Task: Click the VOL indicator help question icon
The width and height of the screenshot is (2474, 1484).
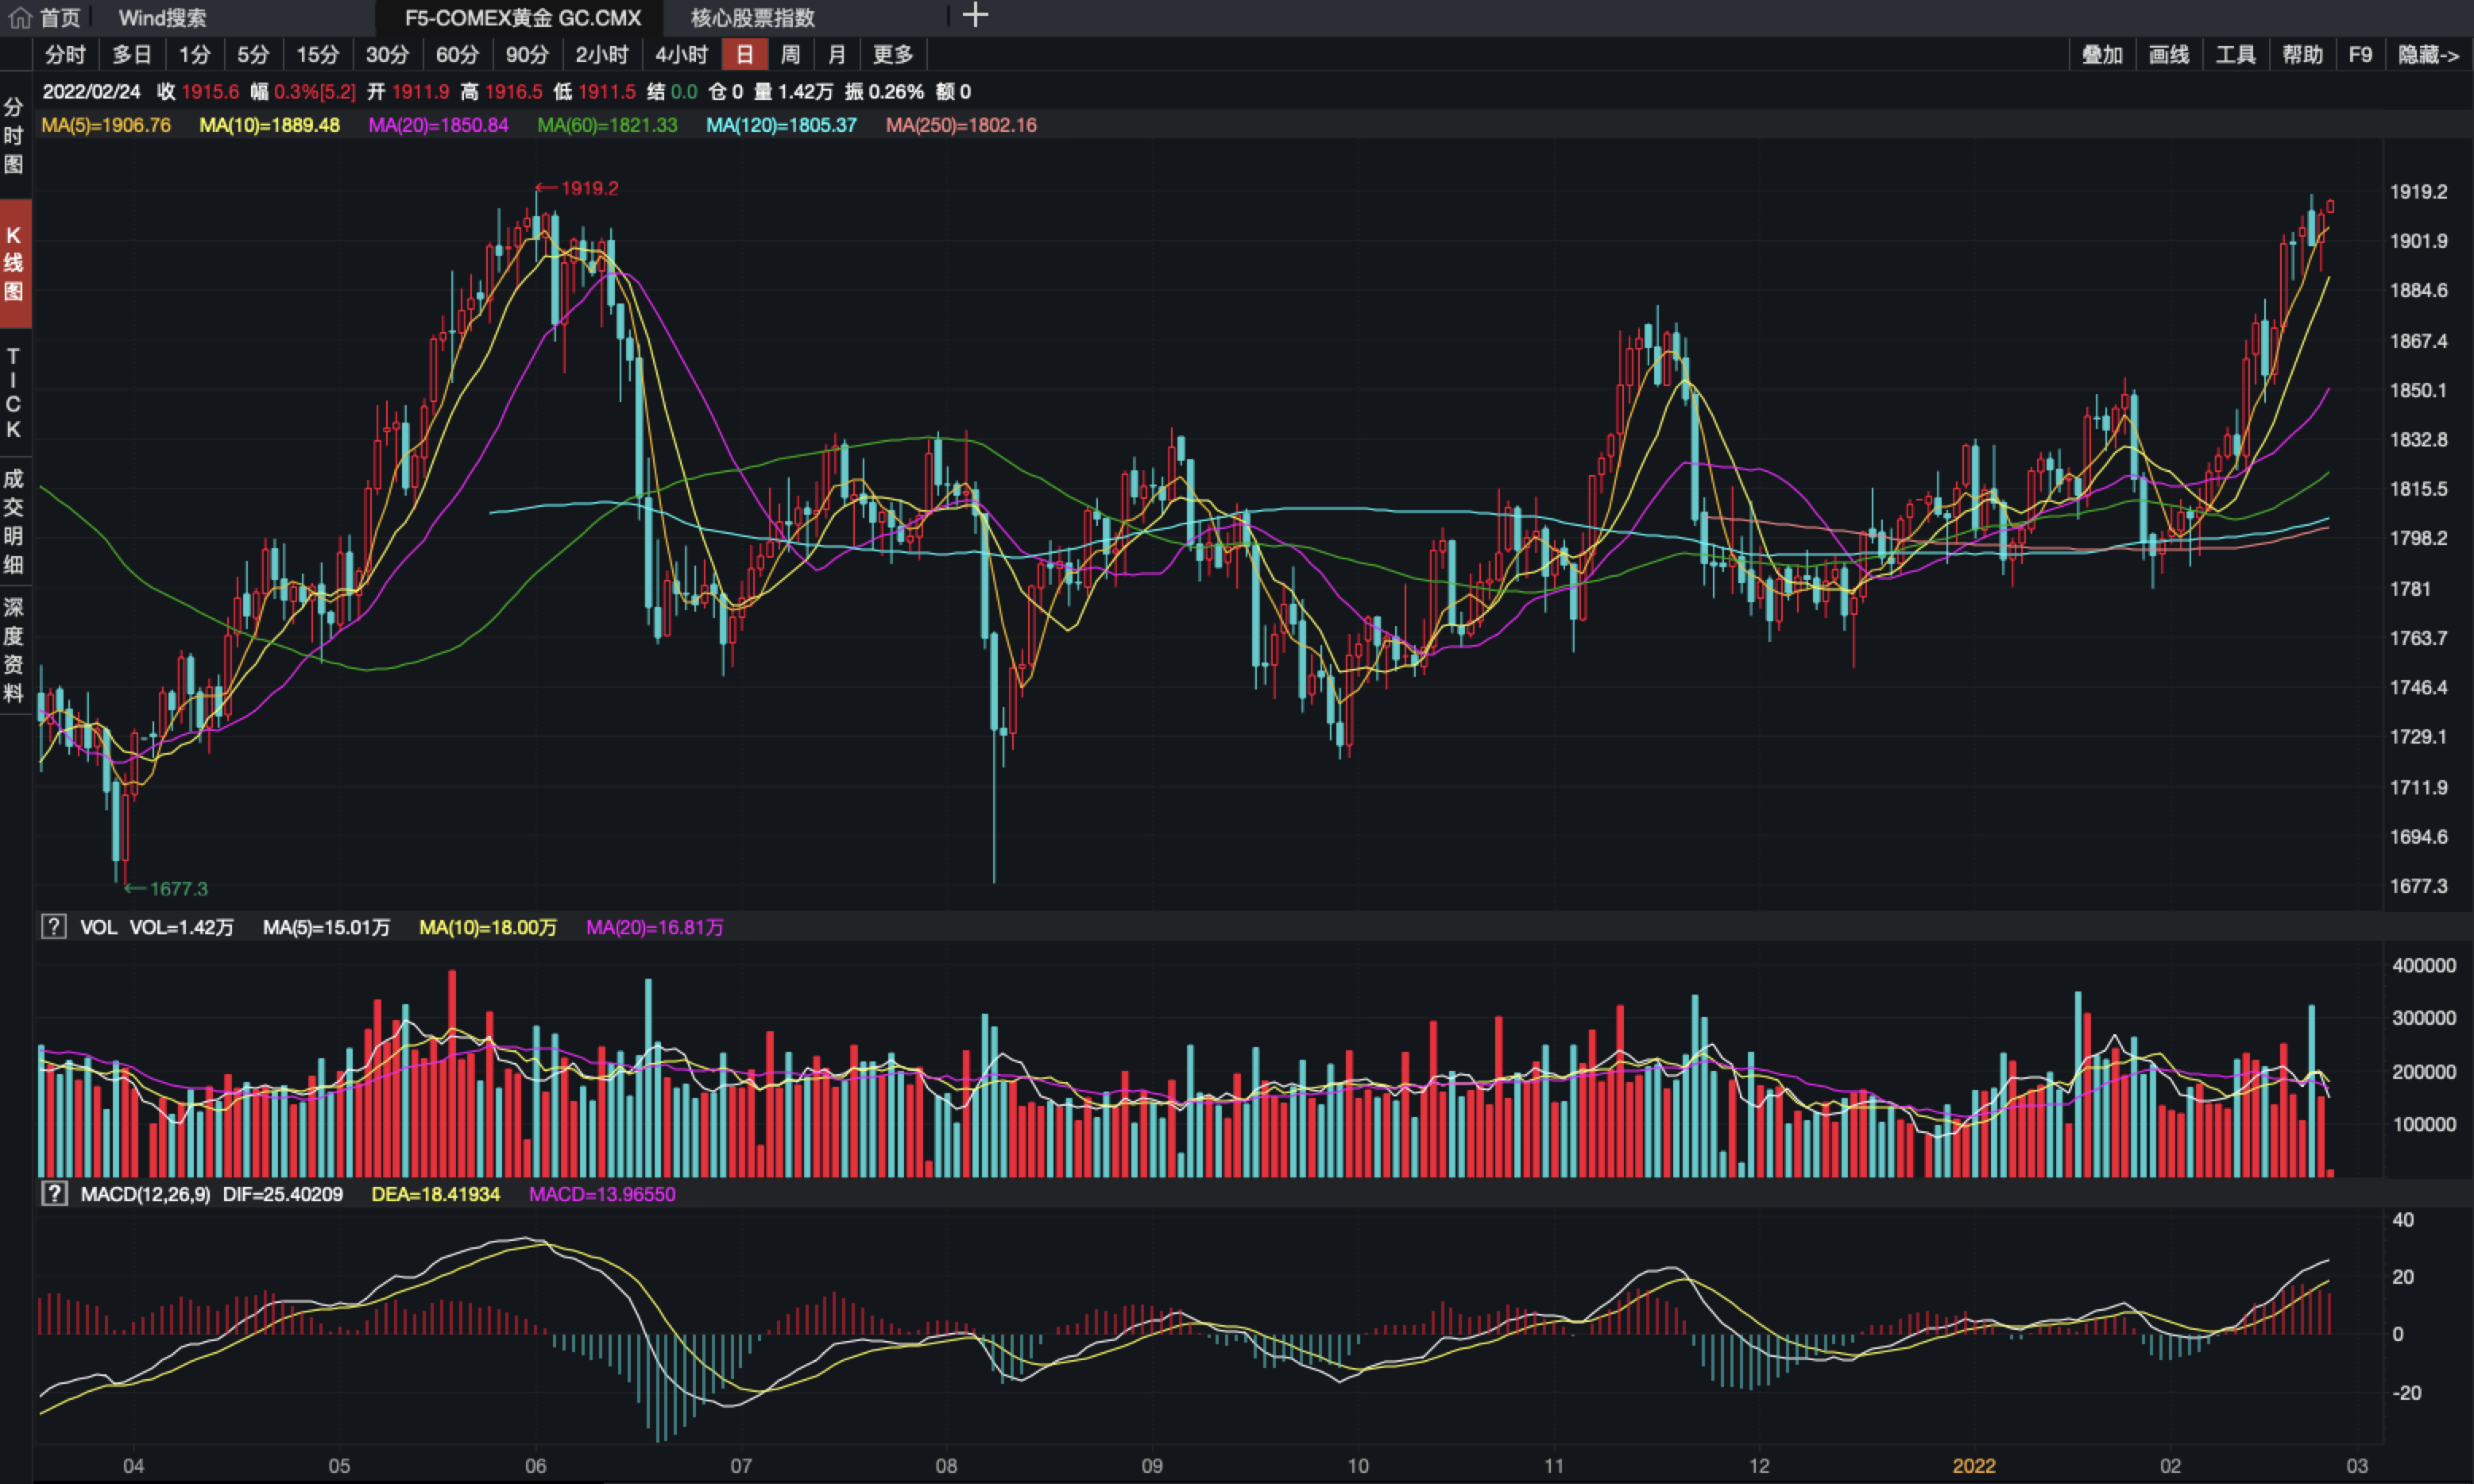Action: coord(53,927)
